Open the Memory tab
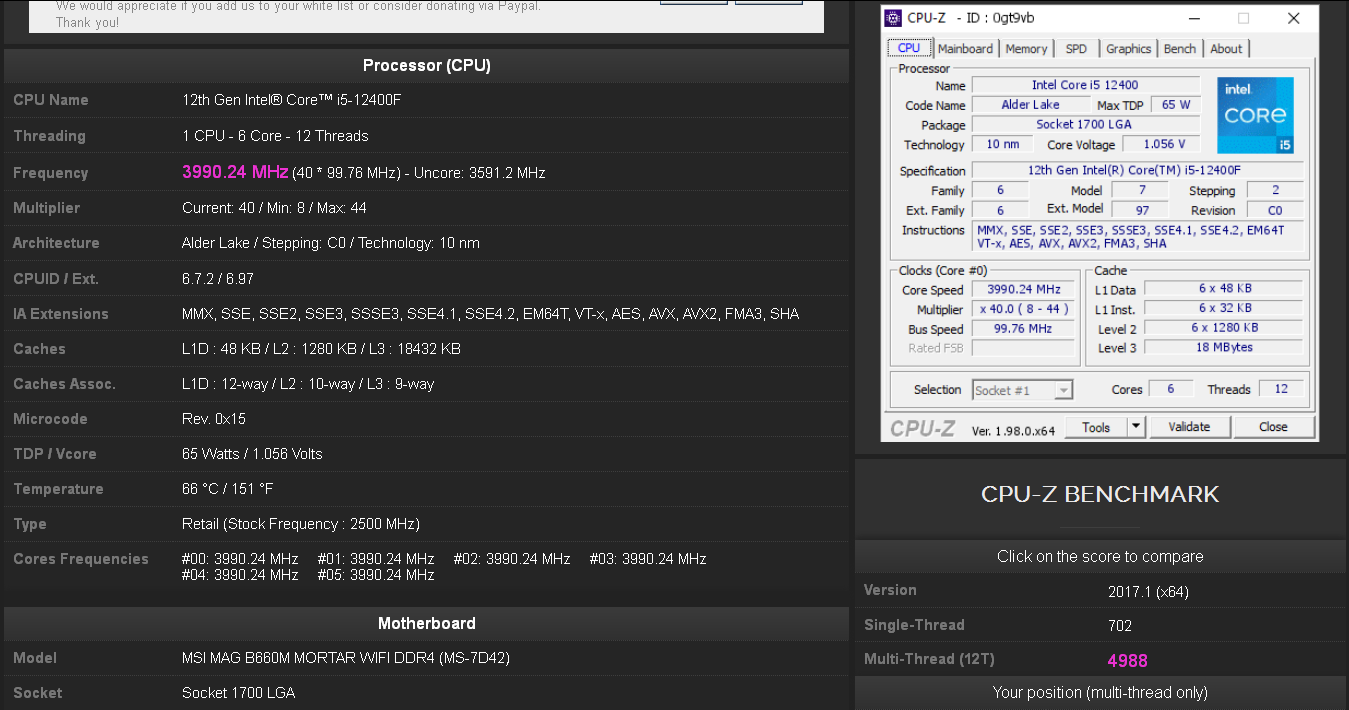This screenshot has width=1349, height=710. (x=1026, y=49)
